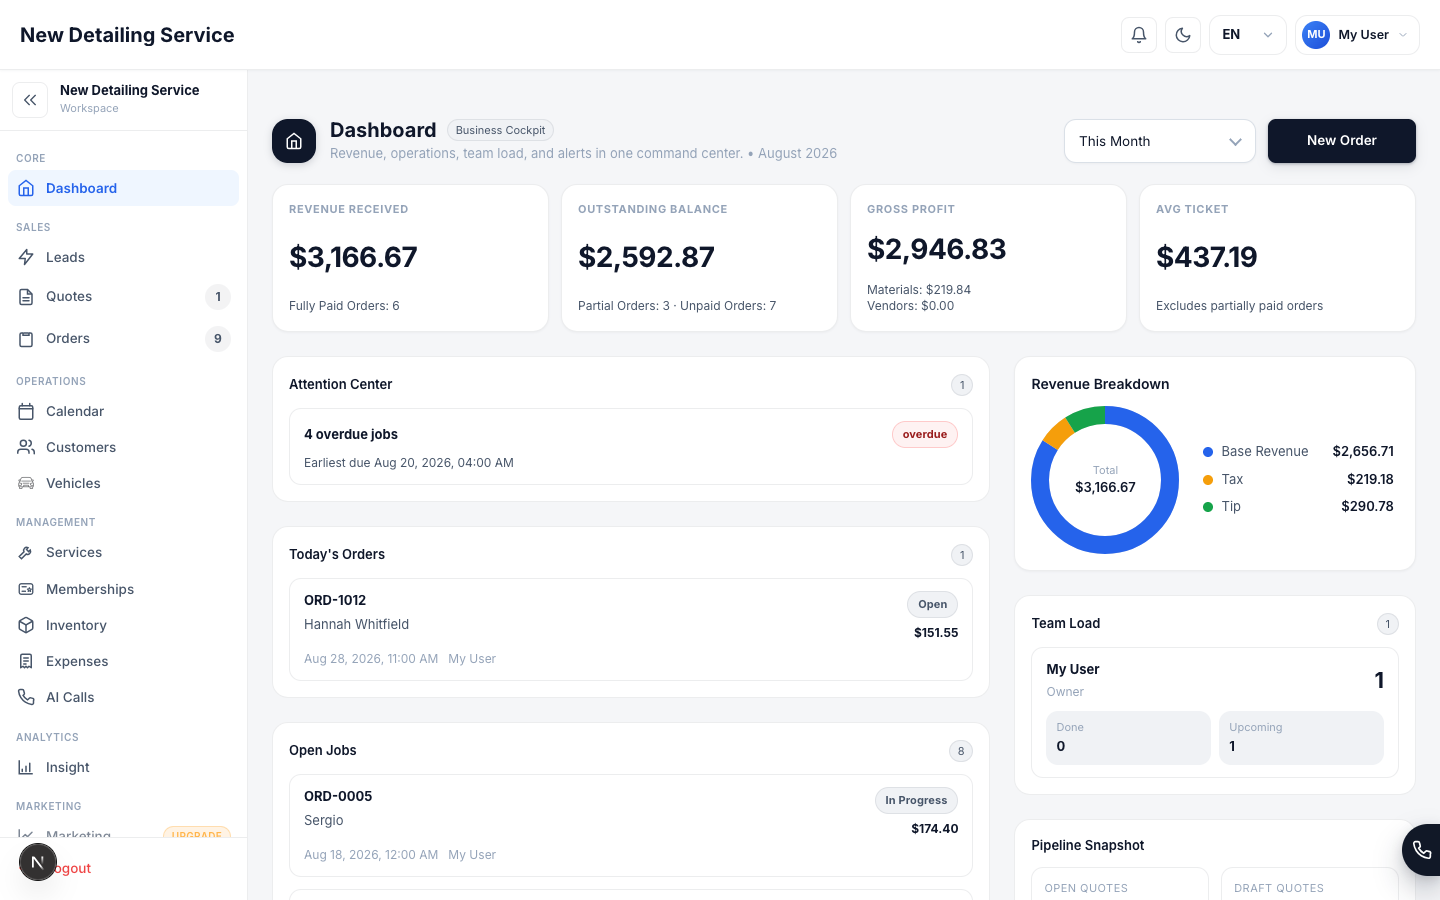Screen dimensions: 1440x900
Task: Click the Leads lightning icon
Action: click(x=27, y=257)
